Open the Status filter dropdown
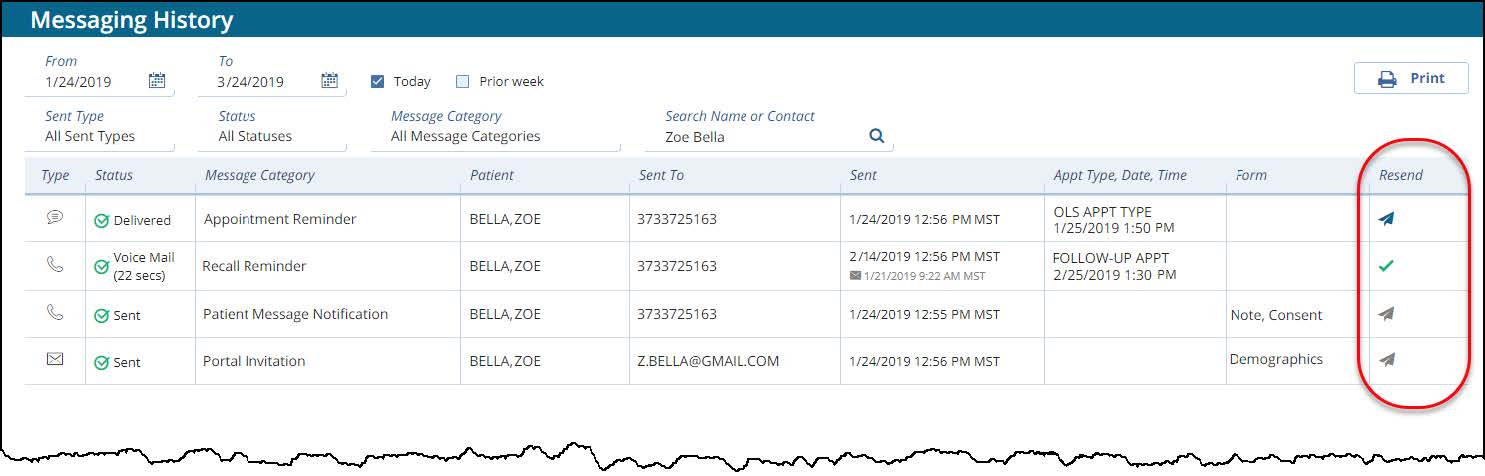Viewport: 1485px width, 476px height. (x=273, y=137)
